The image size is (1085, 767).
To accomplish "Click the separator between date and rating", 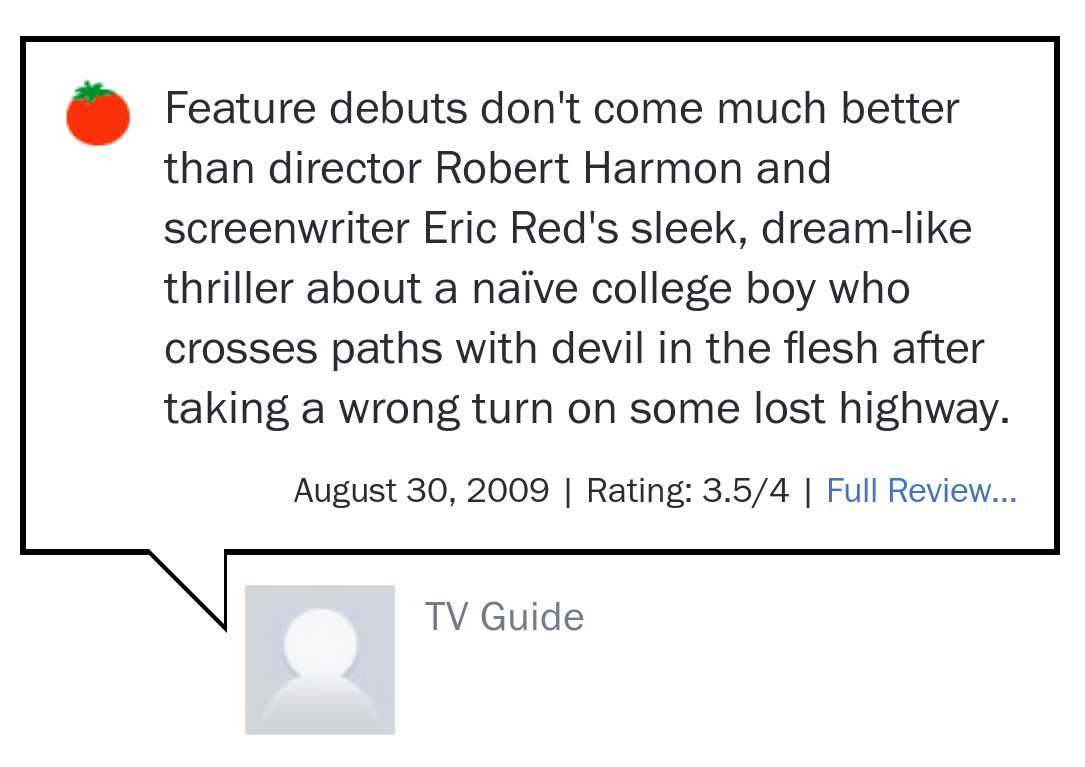I will tap(568, 491).
